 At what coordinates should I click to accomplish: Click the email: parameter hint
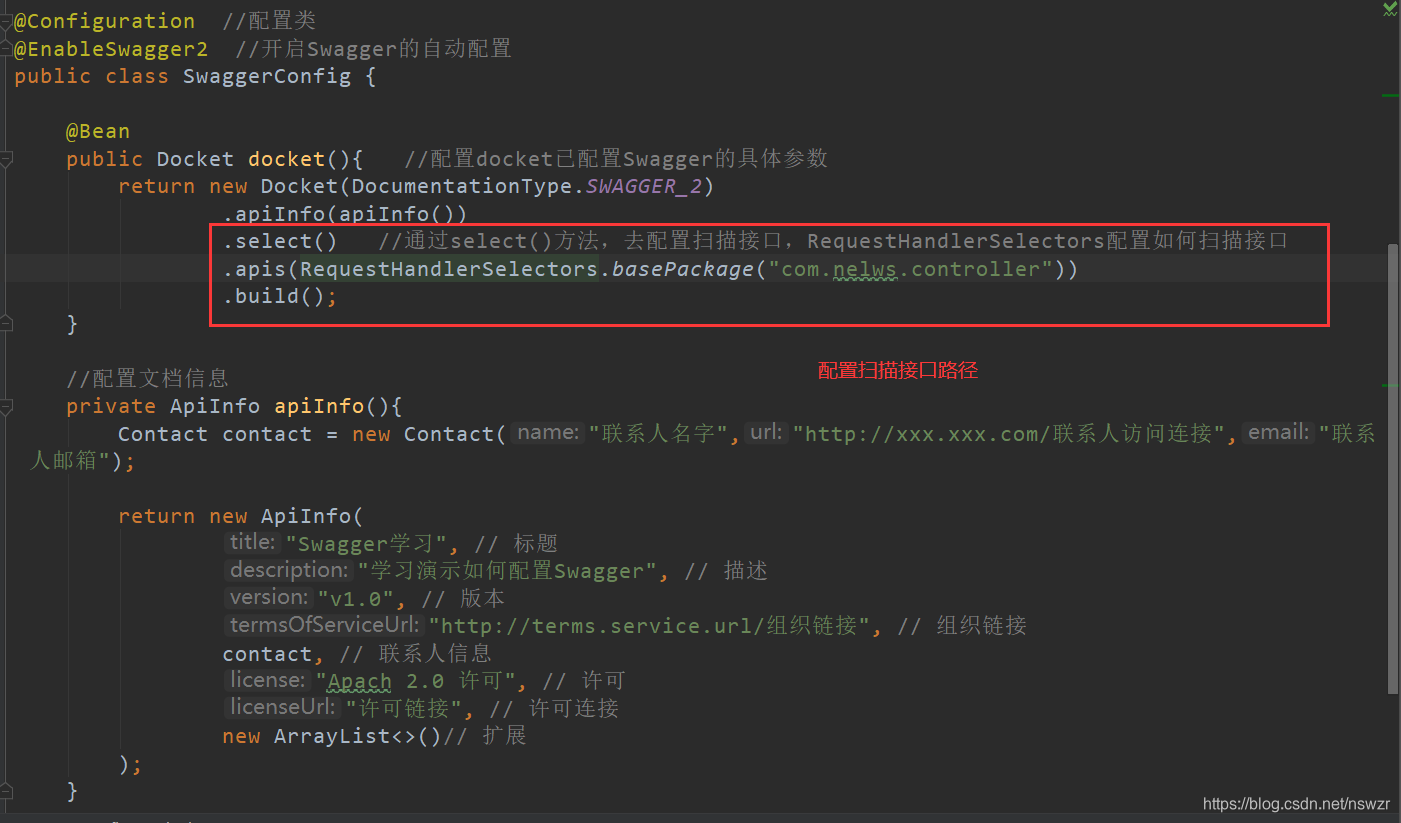tap(1280, 432)
